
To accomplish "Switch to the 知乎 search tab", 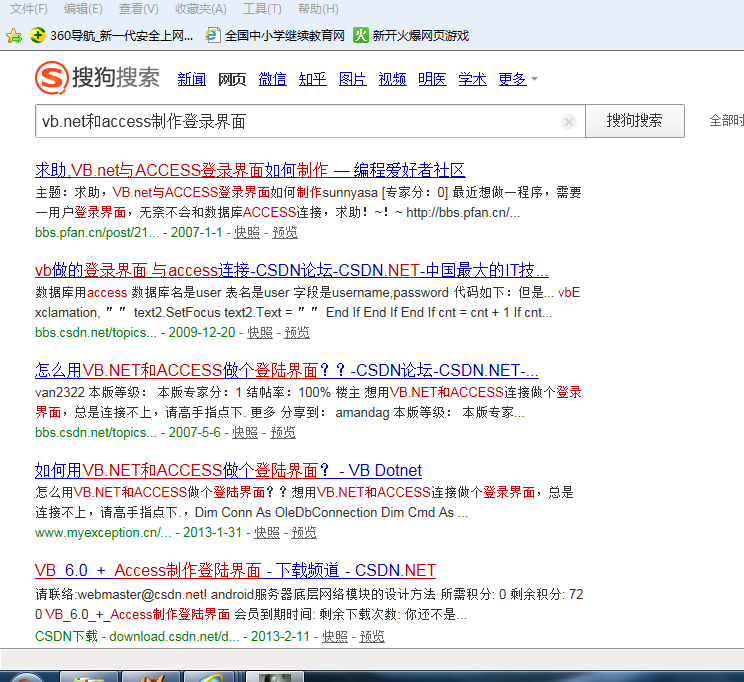I will 312,79.
